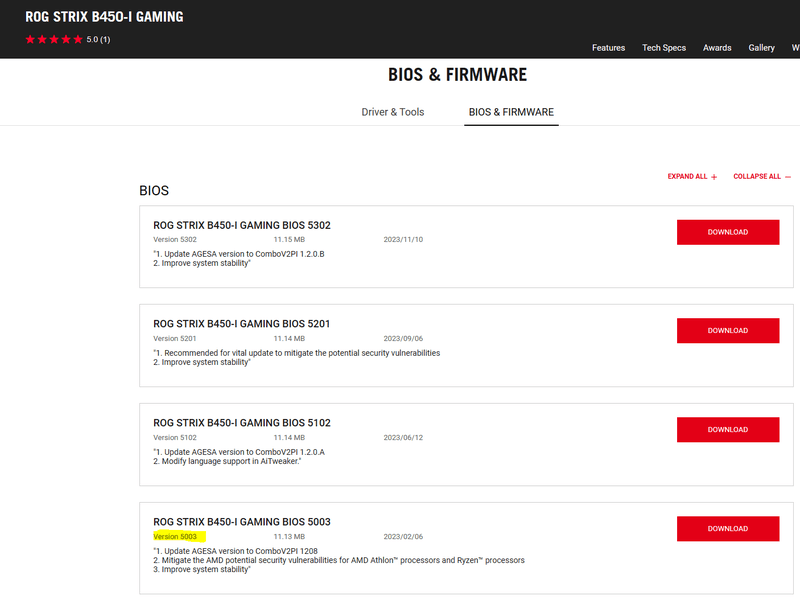Click the 2023/02/06 release date
Viewport: 800px width, 600px height.
[x=403, y=536]
